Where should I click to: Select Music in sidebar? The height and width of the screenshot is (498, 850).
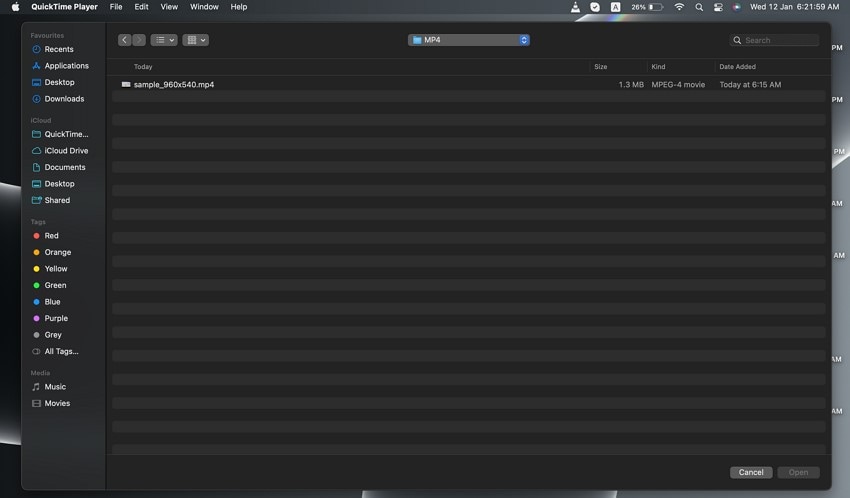[x=55, y=387]
